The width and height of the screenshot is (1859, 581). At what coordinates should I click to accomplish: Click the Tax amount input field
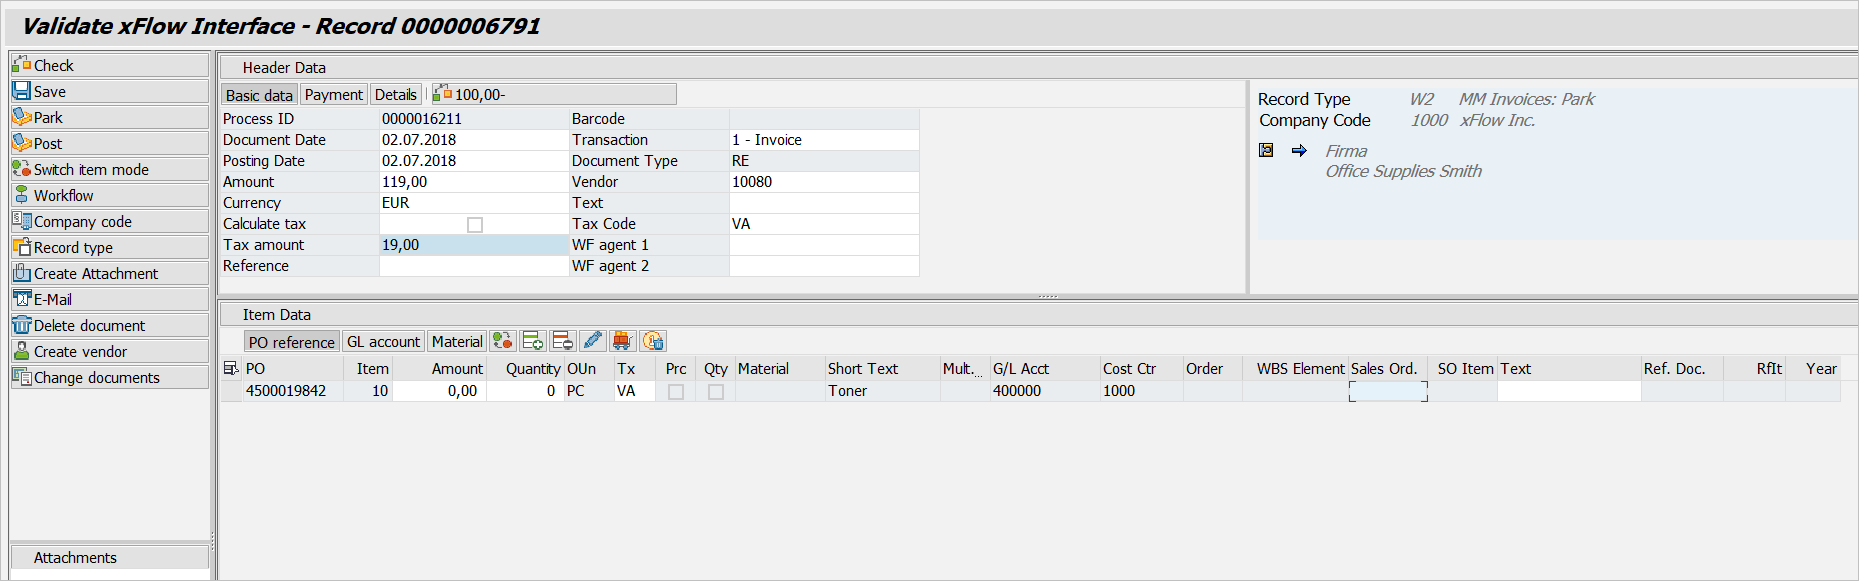click(473, 245)
